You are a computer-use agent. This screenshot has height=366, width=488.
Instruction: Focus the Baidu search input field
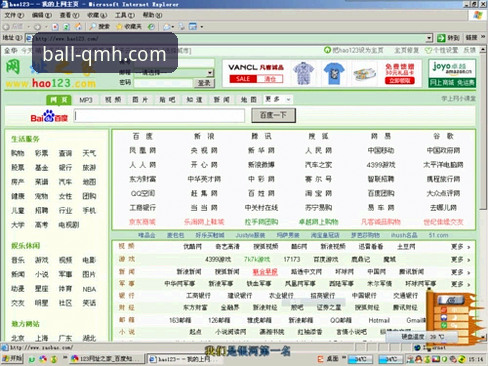tap(159, 116)
